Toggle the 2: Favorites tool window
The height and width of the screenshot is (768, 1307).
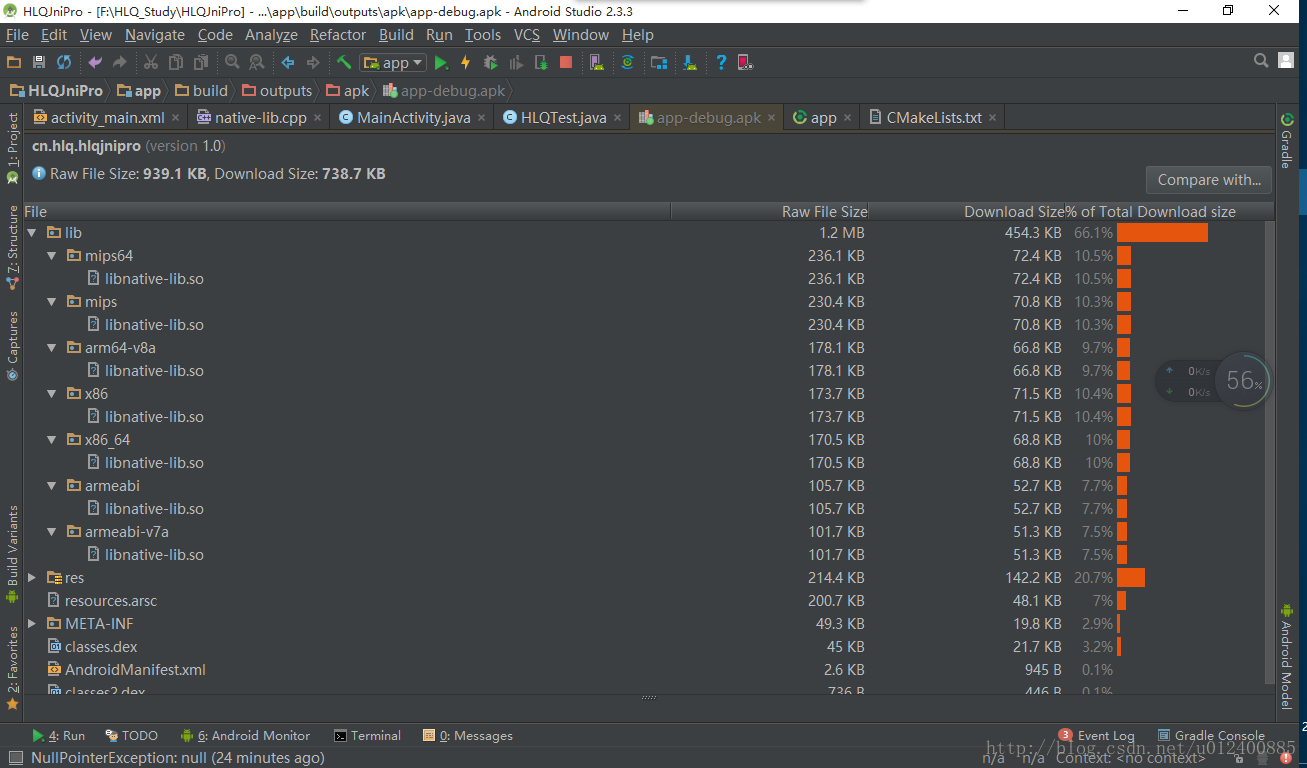tap(13, 667)
